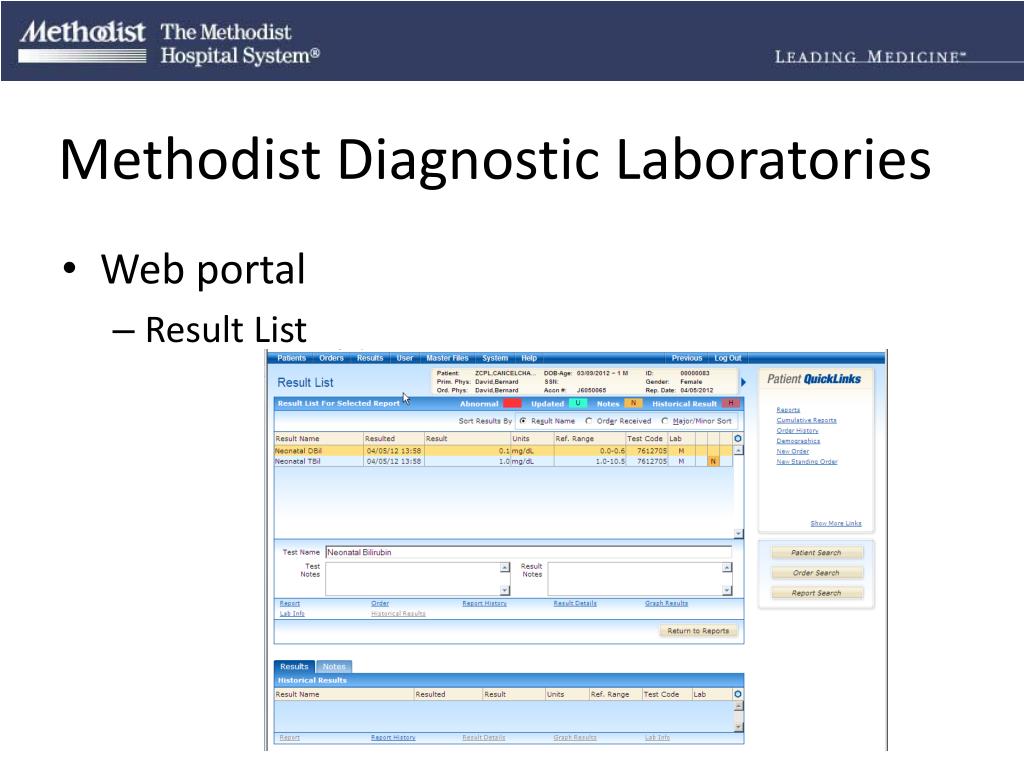This screenshot has height=768, width=1024.
Task: Click New Standing Order quick link
Action: (x=807, y=462)
